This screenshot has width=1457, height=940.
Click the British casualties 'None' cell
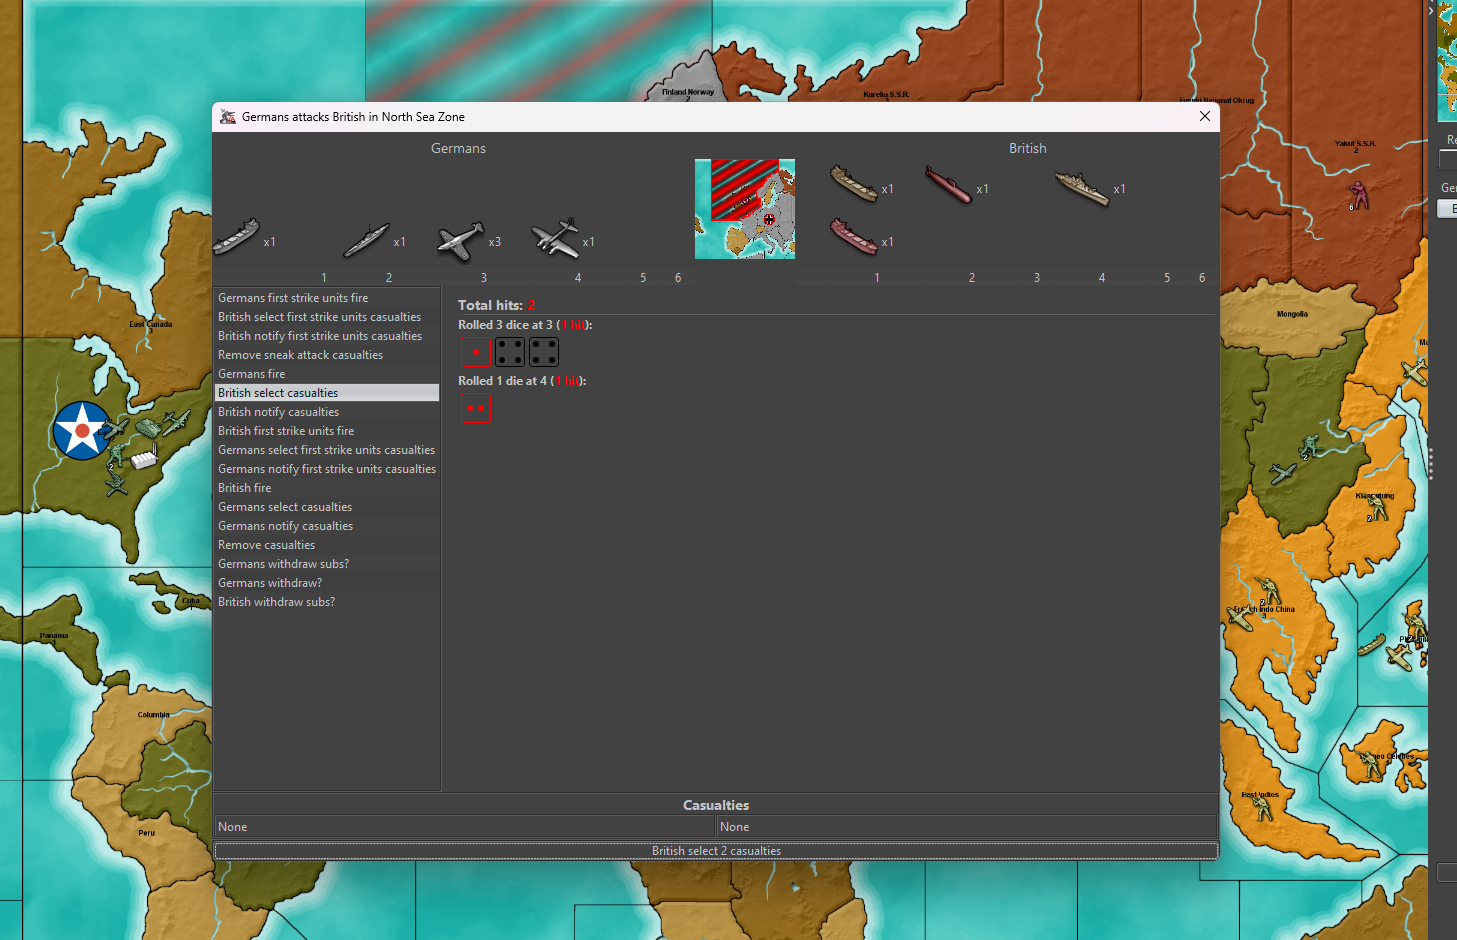[x=967, y=827]
